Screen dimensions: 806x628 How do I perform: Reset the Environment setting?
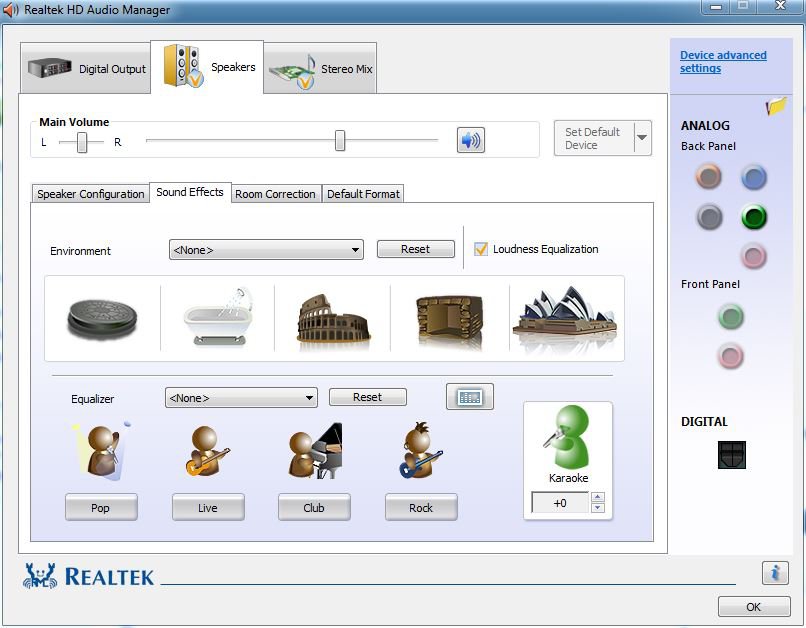click(415, 249)
